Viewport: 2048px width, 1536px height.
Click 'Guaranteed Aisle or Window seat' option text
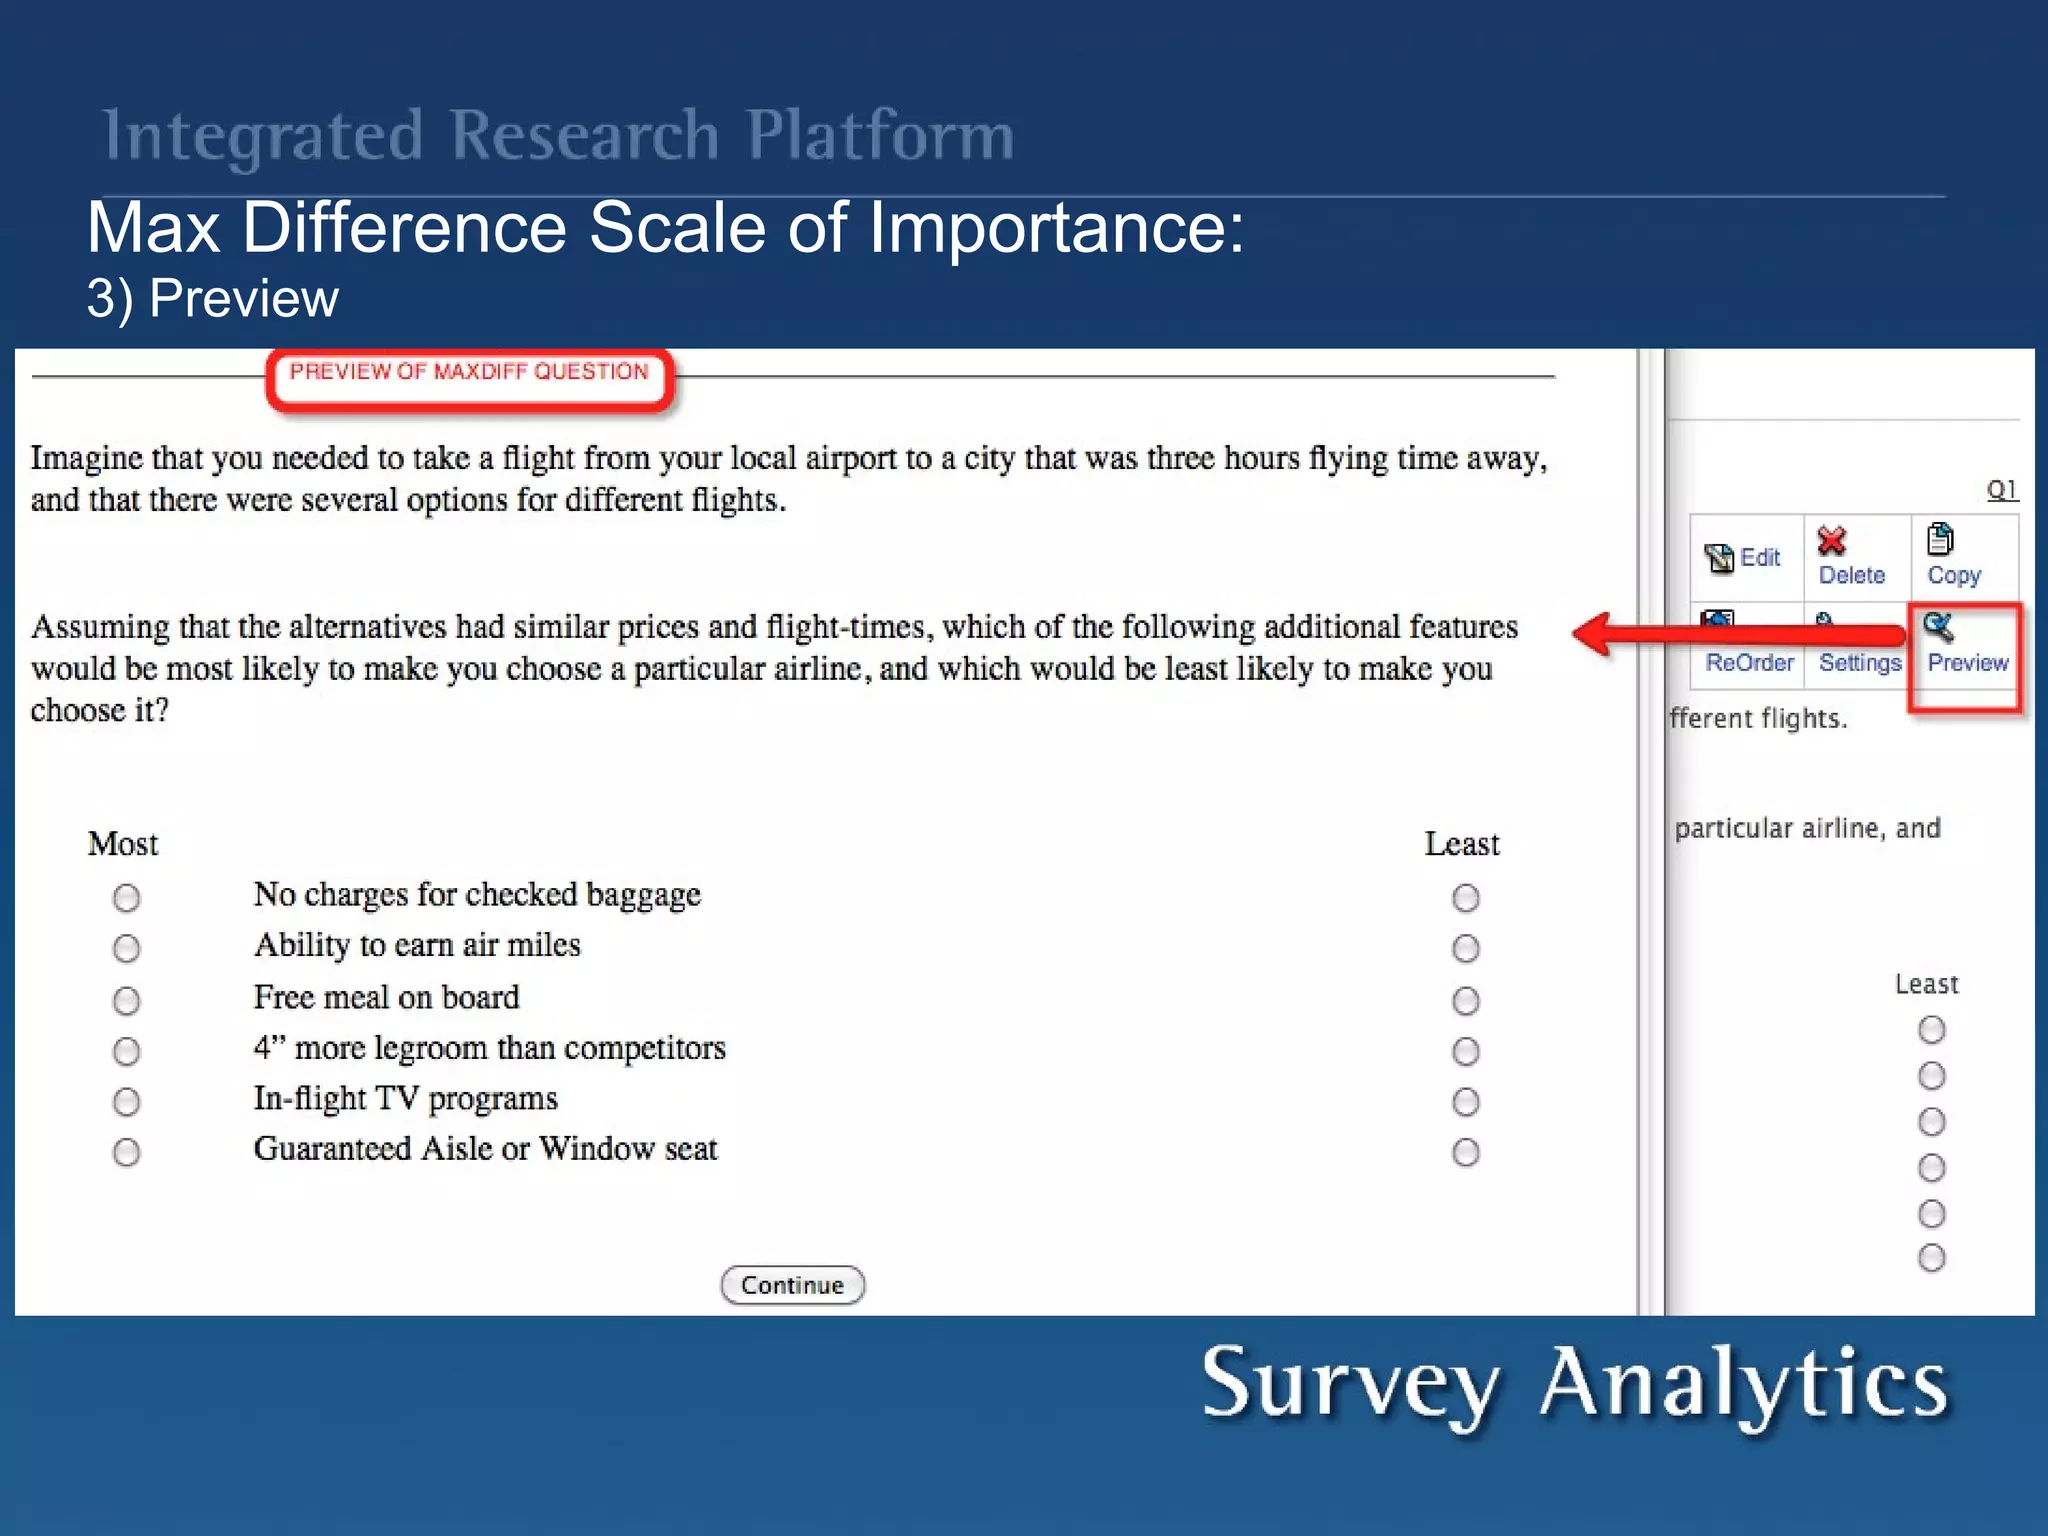point(485,1148)
